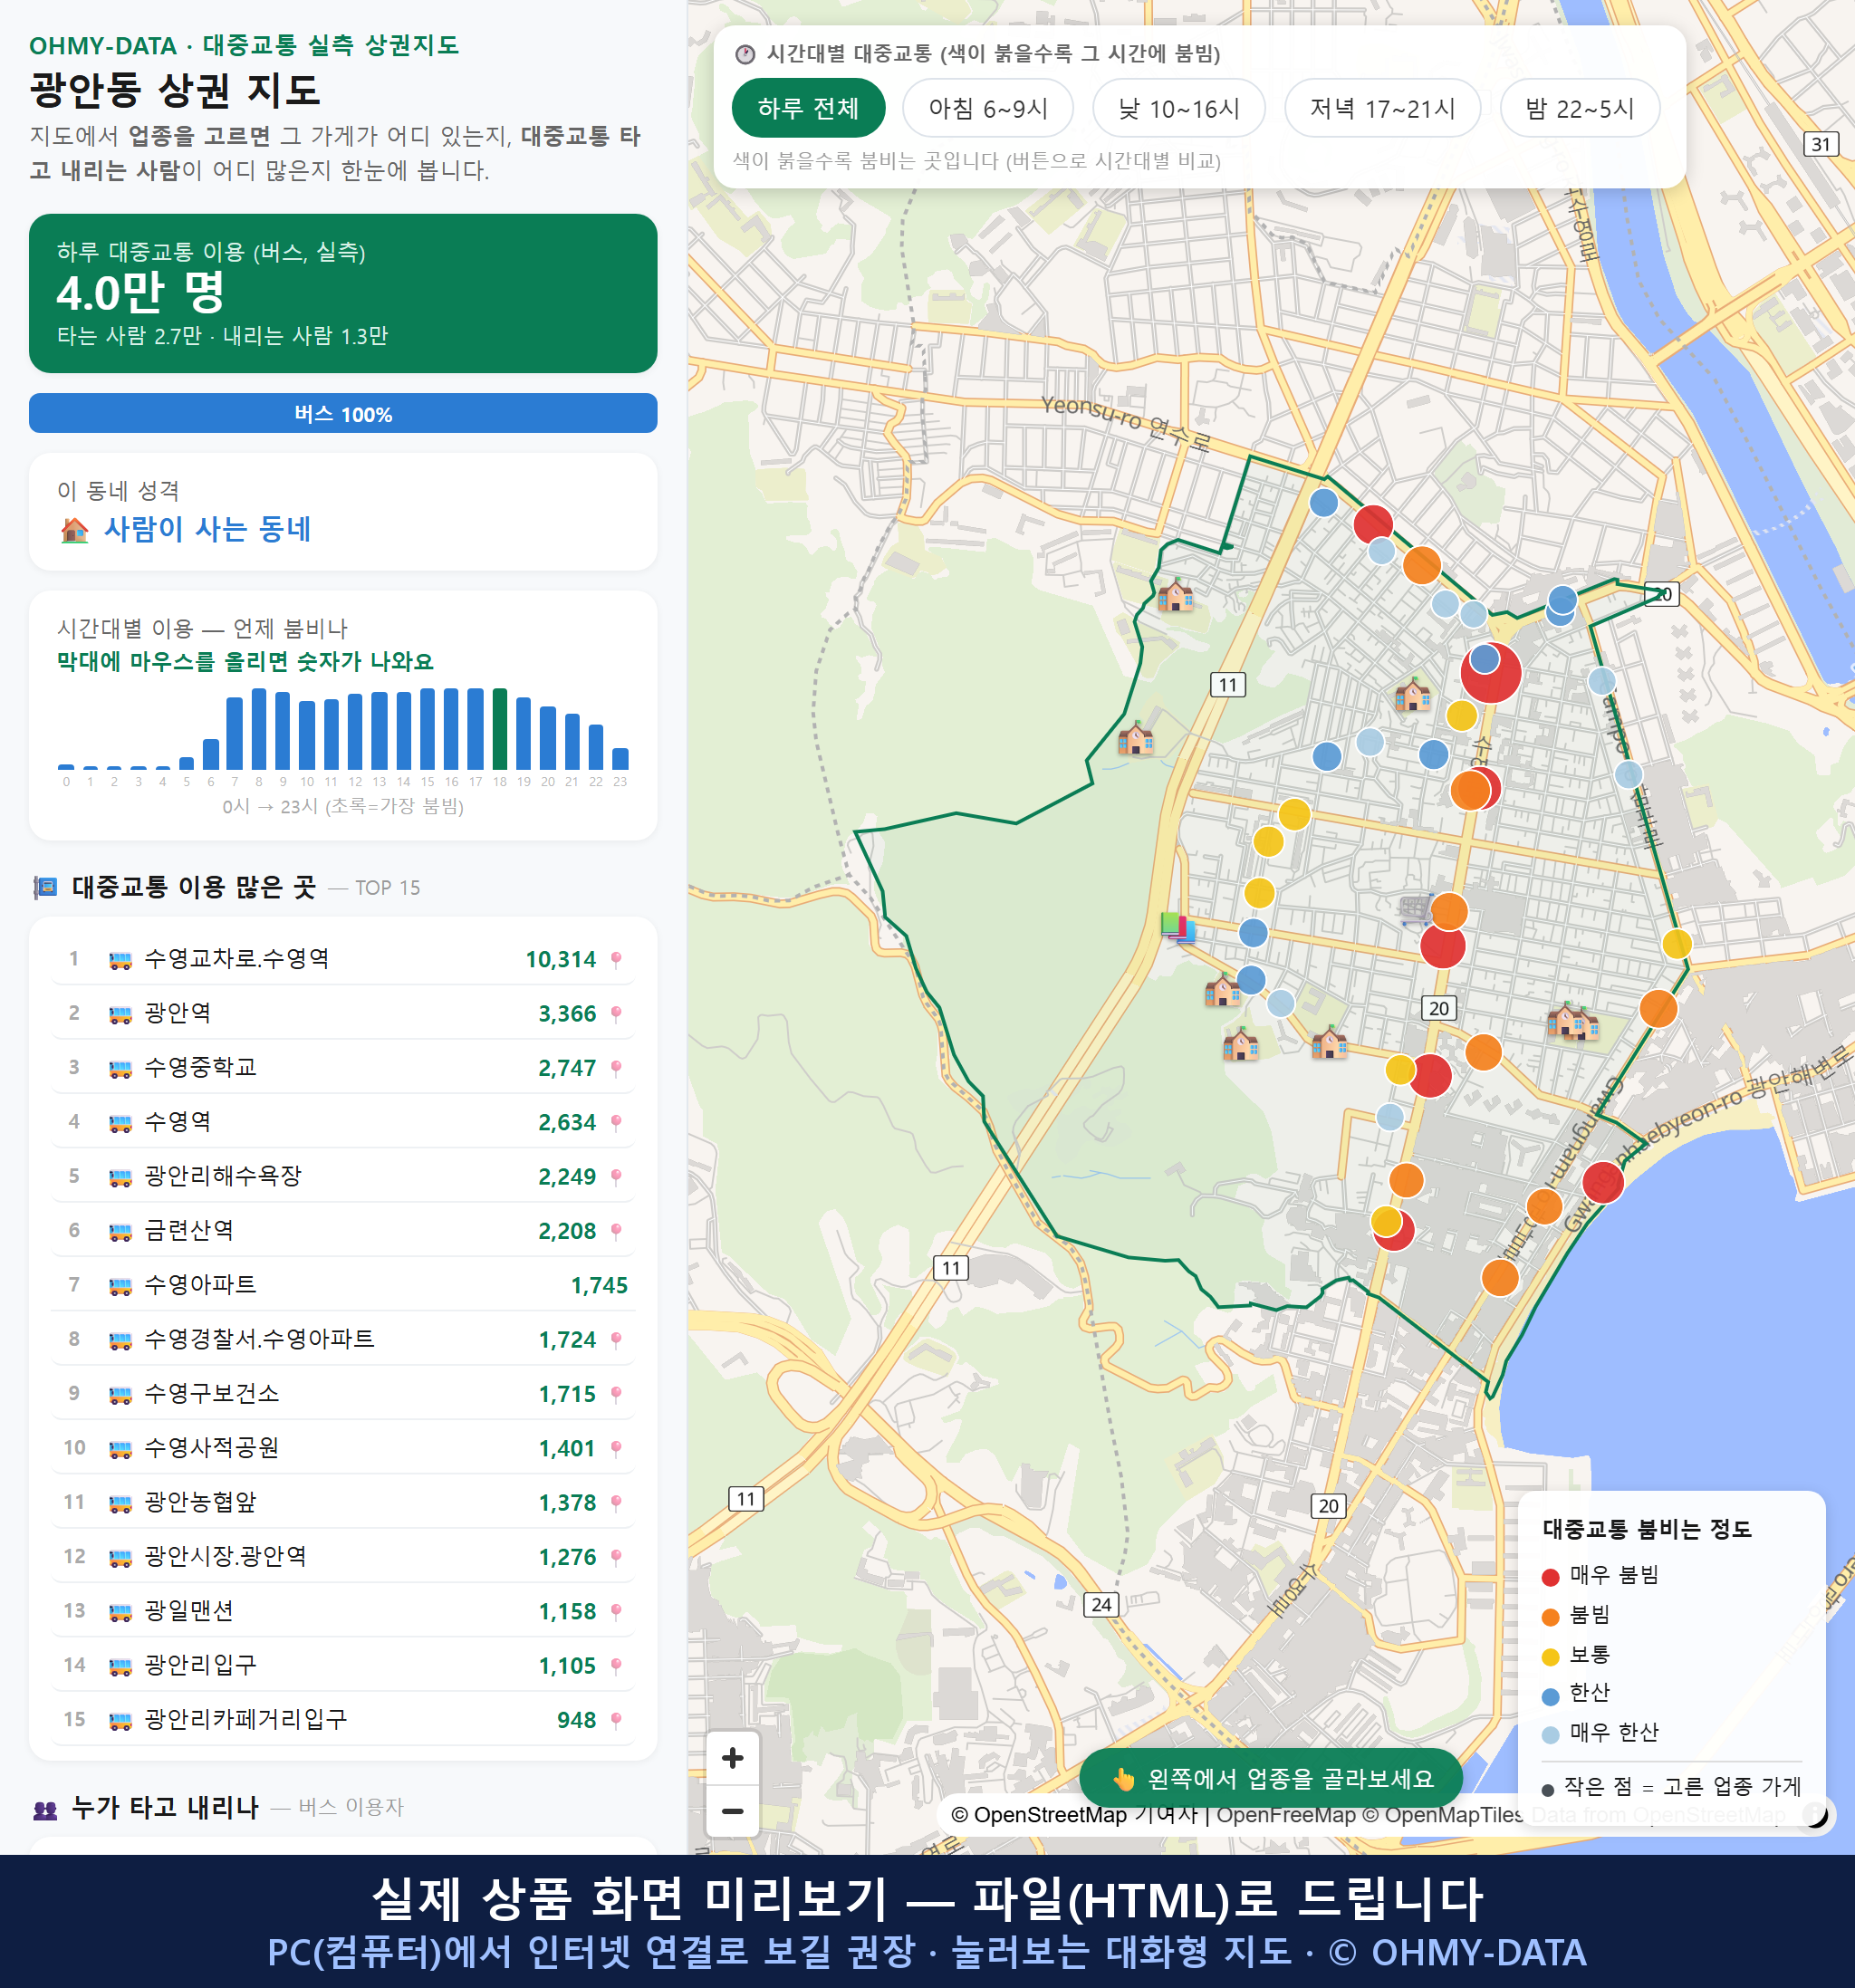
Task: Click pin icon next to 수영역 2,634
Action: (616, 1122)
